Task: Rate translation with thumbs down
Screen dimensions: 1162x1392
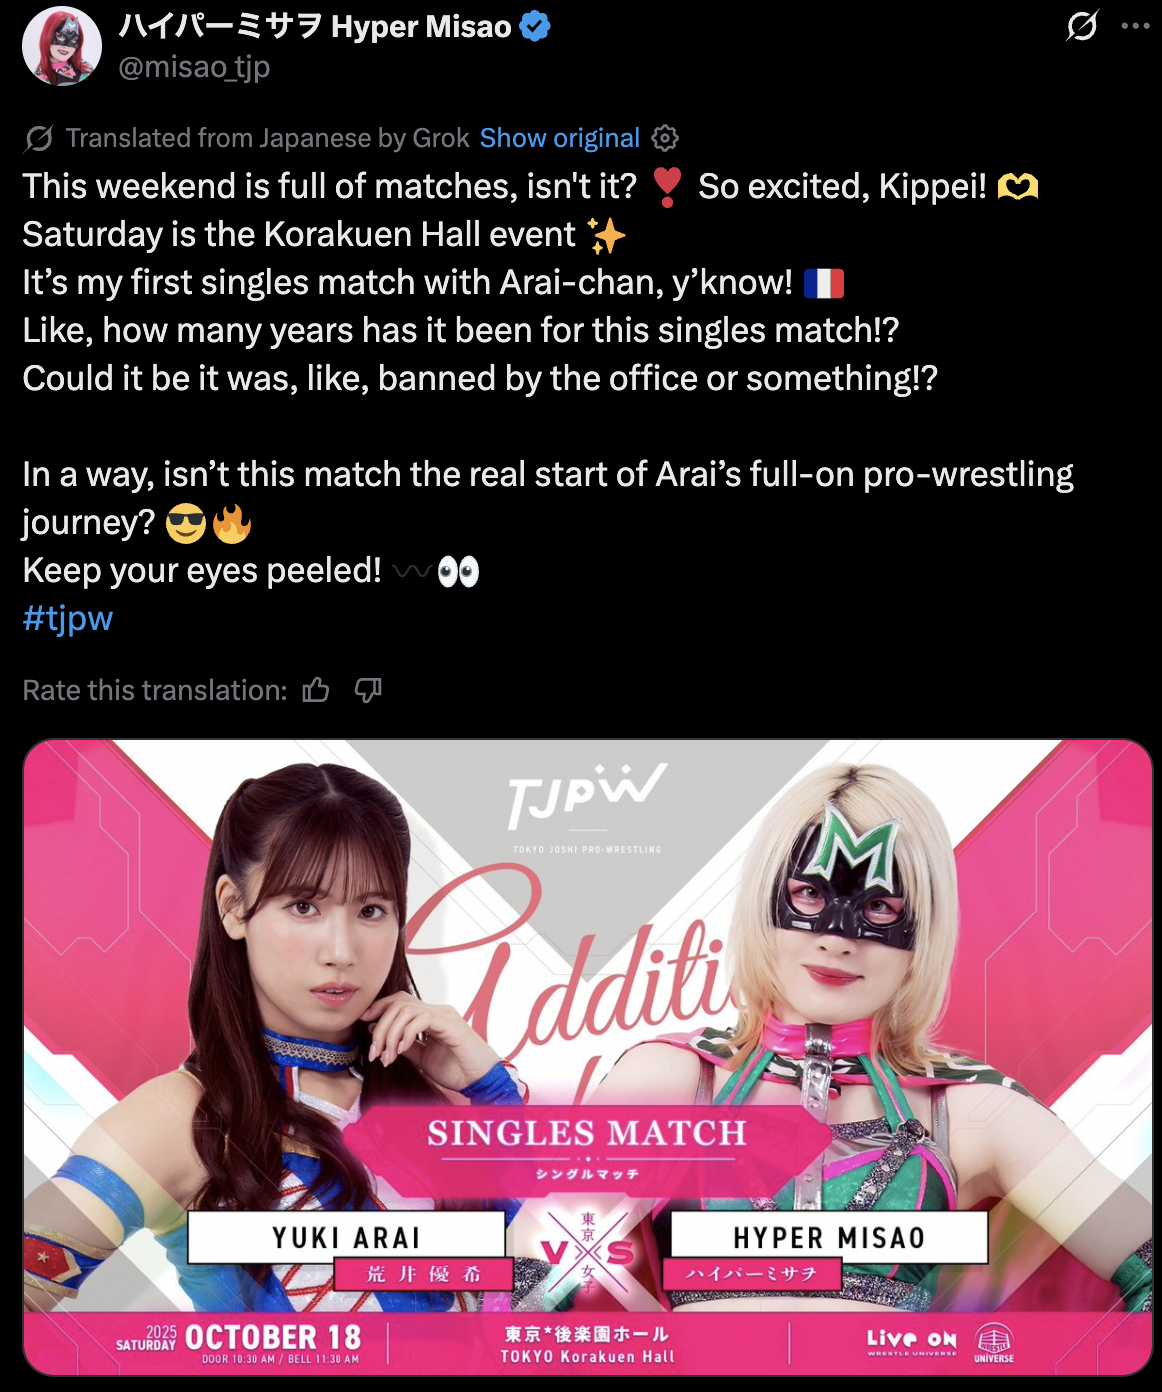Action: (x=368, y=690)
